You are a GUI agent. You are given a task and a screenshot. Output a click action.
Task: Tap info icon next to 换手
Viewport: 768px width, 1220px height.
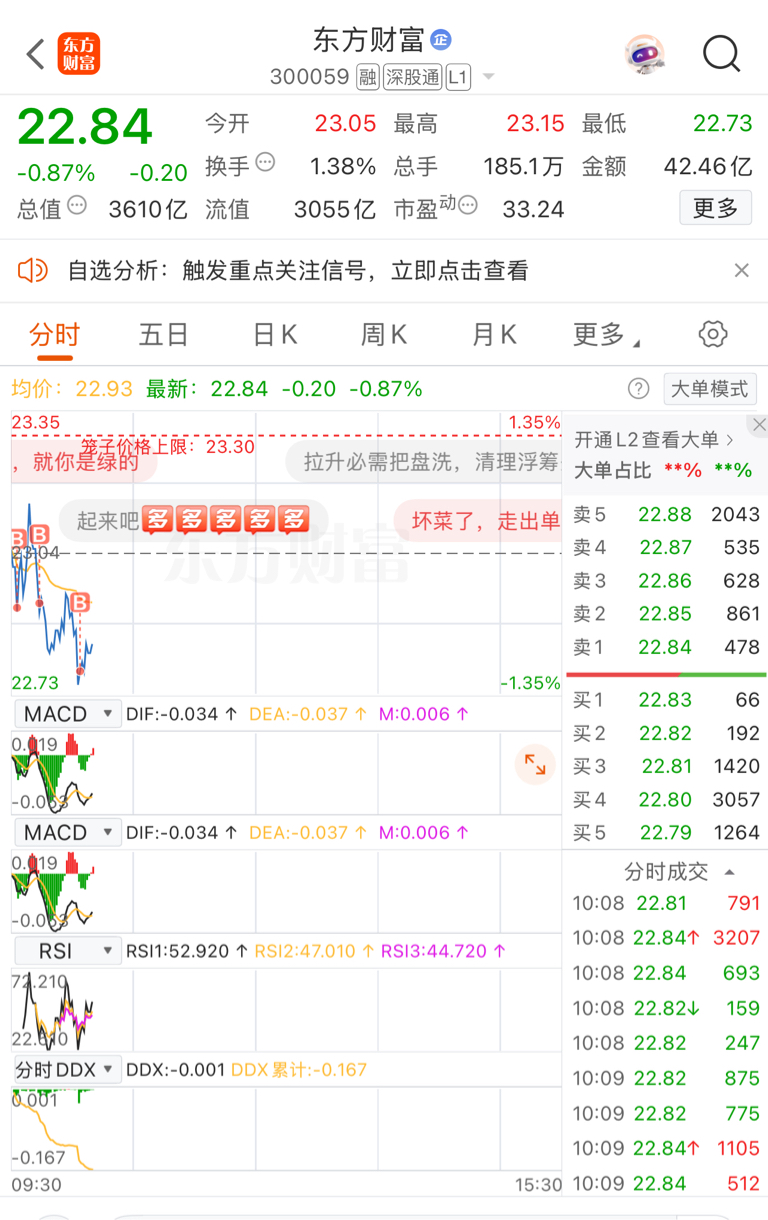point(265,162)
